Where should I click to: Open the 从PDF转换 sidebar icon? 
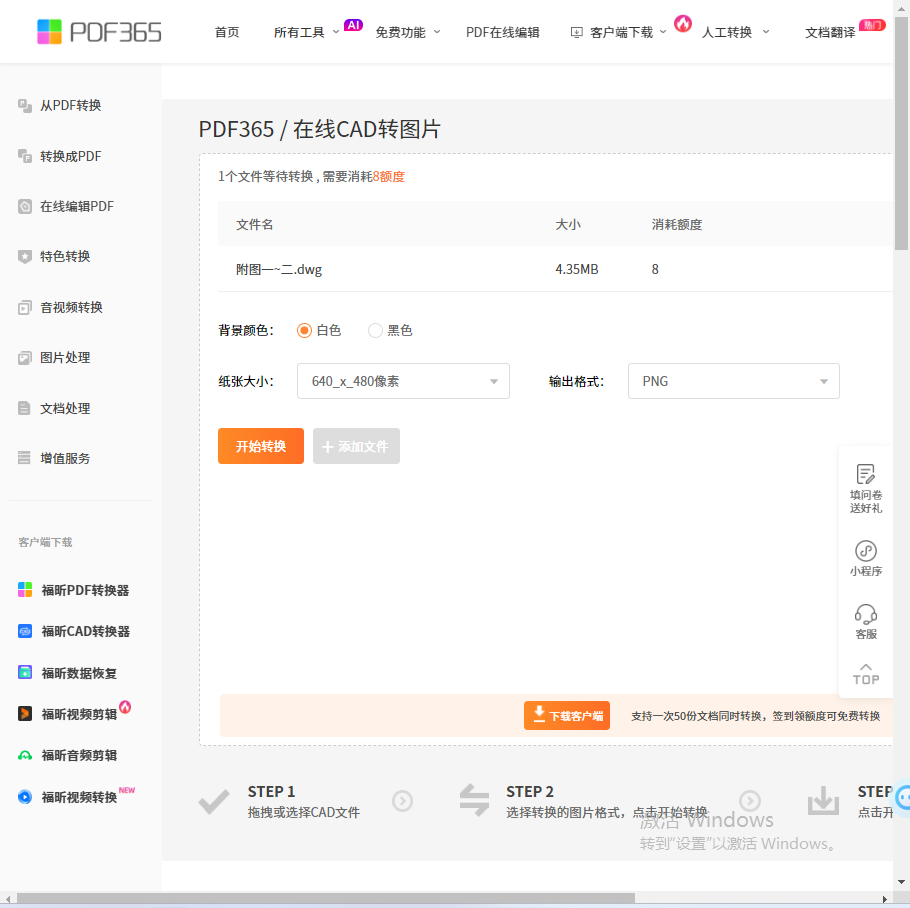[x=24, y=106]
